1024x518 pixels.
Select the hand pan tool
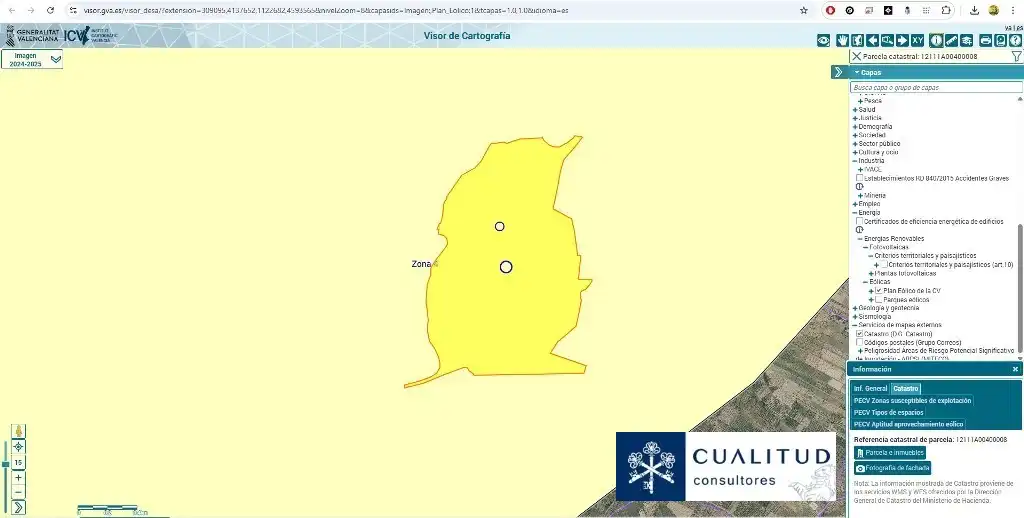tap(842, 40)
